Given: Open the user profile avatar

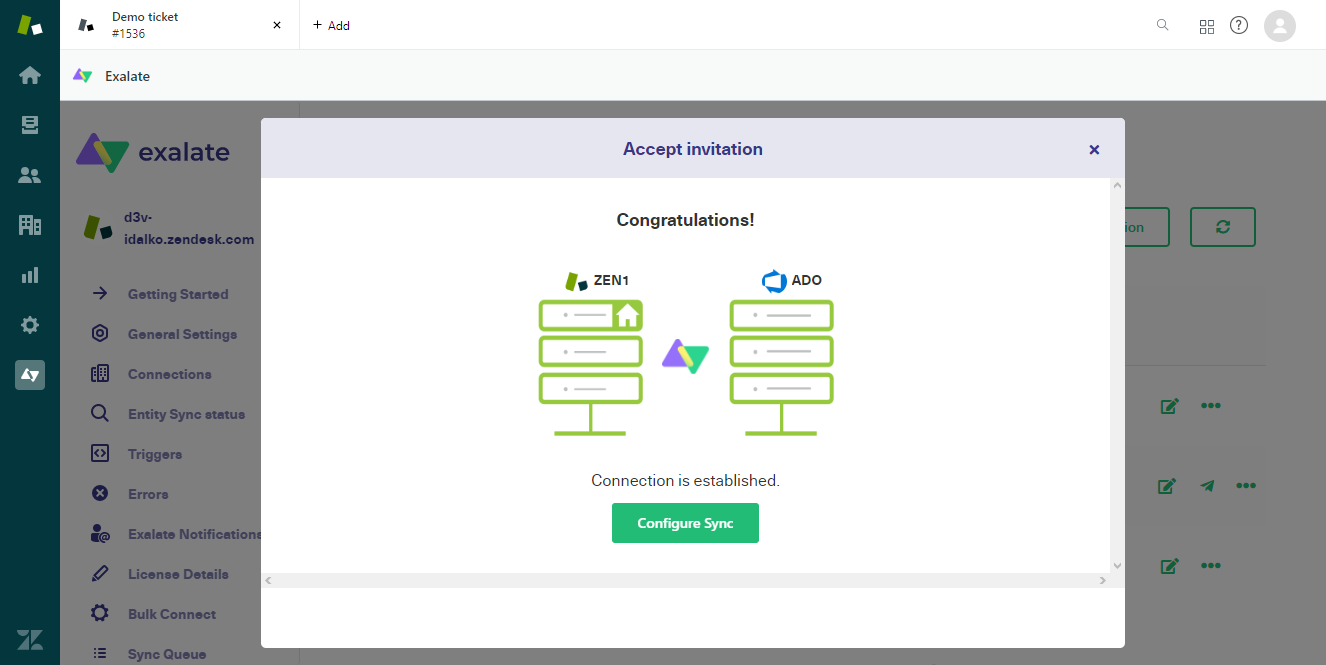Looking at the screenshot, I should 1280,25.
